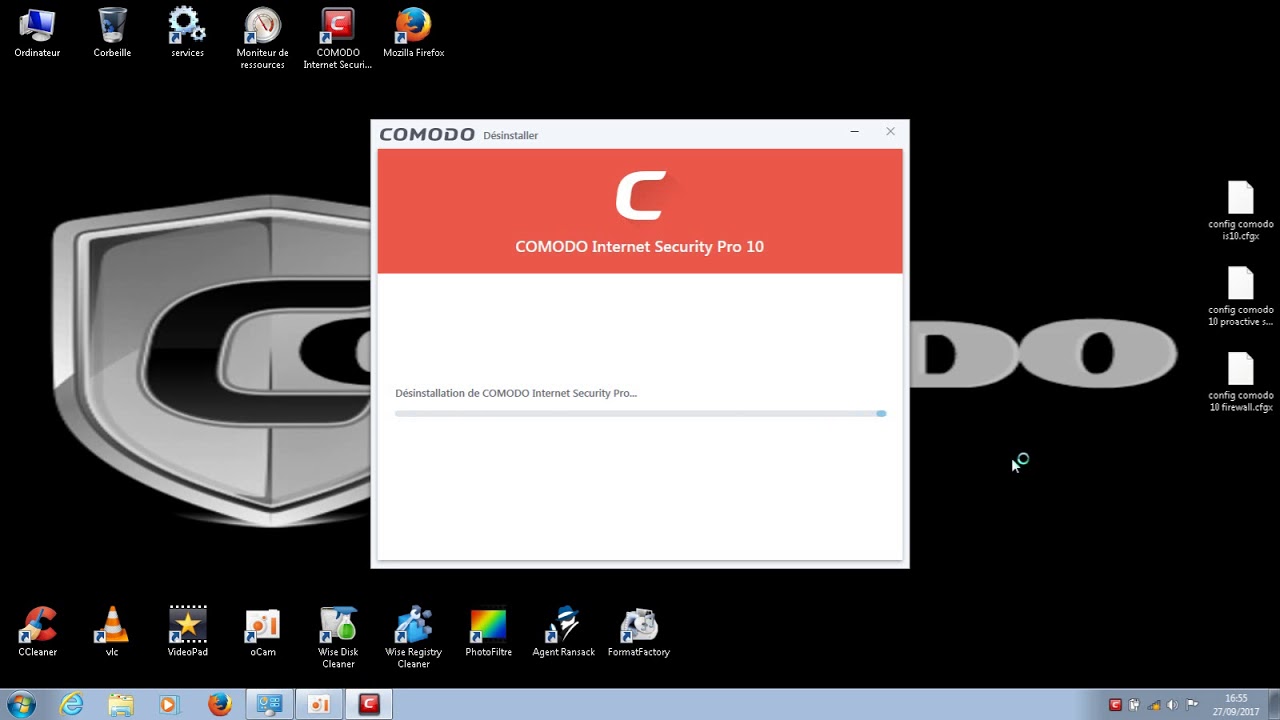The height and width of the screenshot is (720, 1280).
Task: Open Windows Media Player taskbar icon
Action: [x=168, y=704]
